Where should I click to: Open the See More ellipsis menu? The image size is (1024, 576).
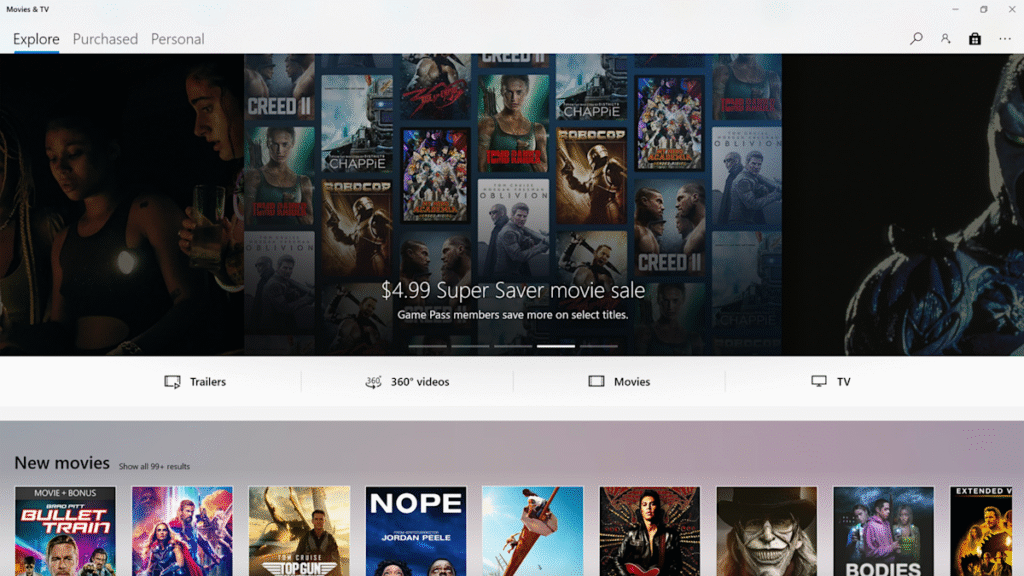(x=1005, y=38)
